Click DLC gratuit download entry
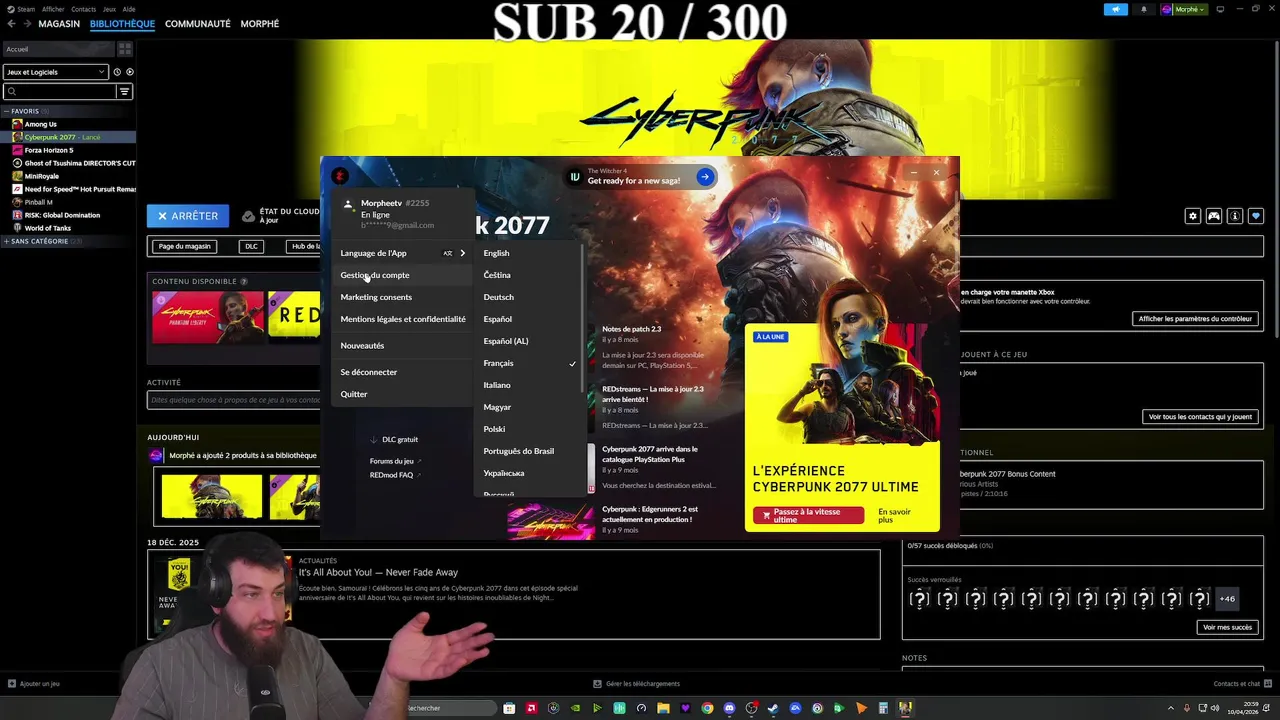1280x720 pixels. pos(394,439)
